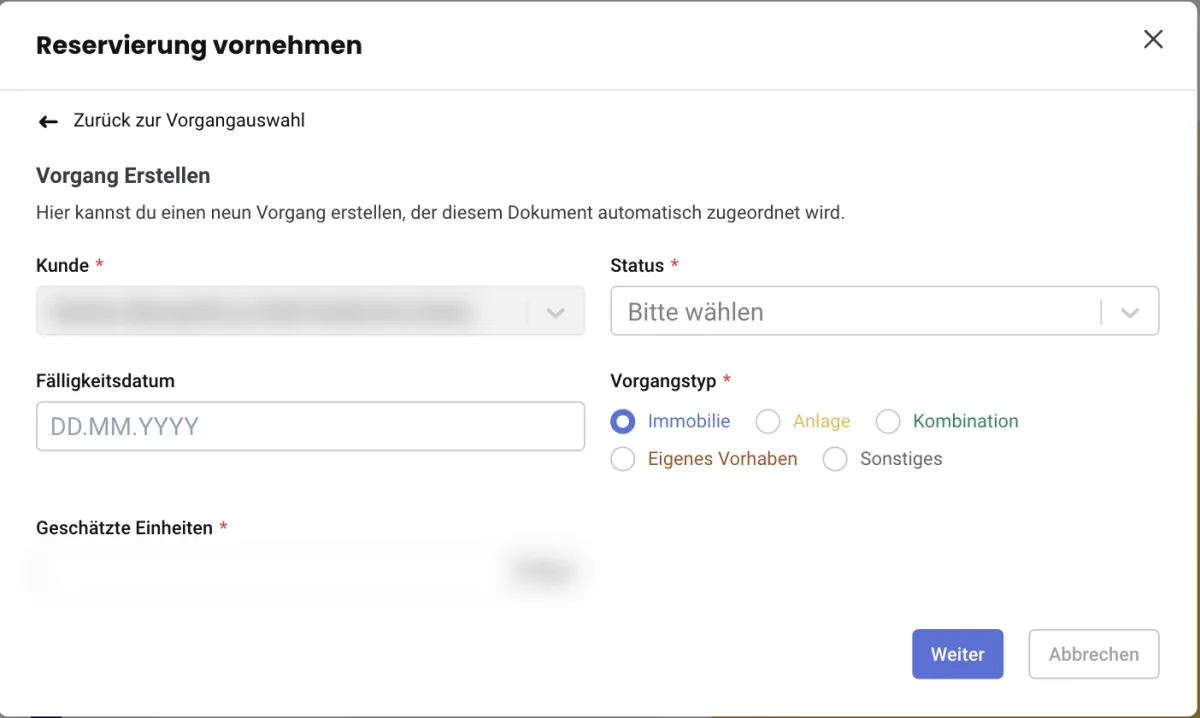
Task: Select the Immobilie radio option
Action: pos(623,421)
